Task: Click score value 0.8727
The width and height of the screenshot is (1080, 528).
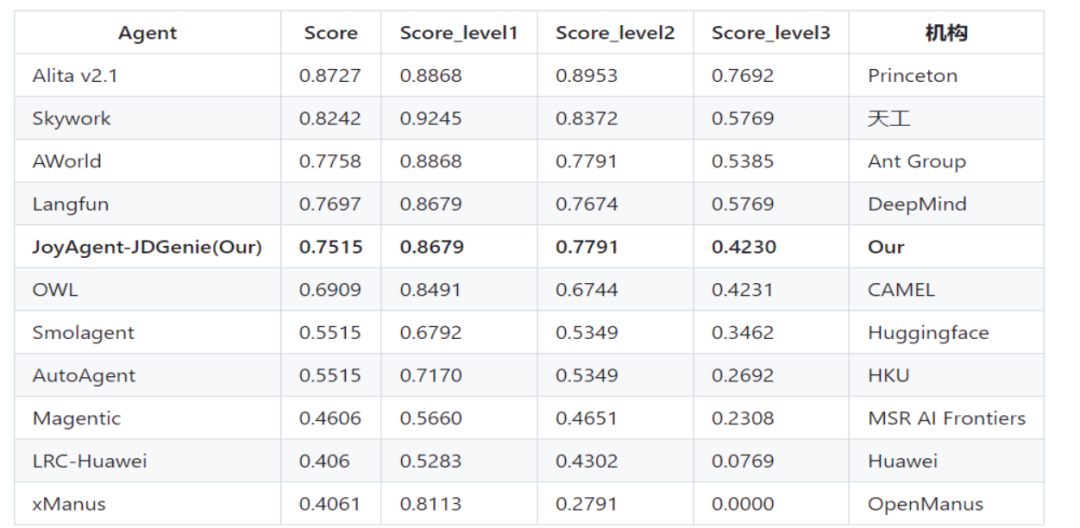Action: 330,76
